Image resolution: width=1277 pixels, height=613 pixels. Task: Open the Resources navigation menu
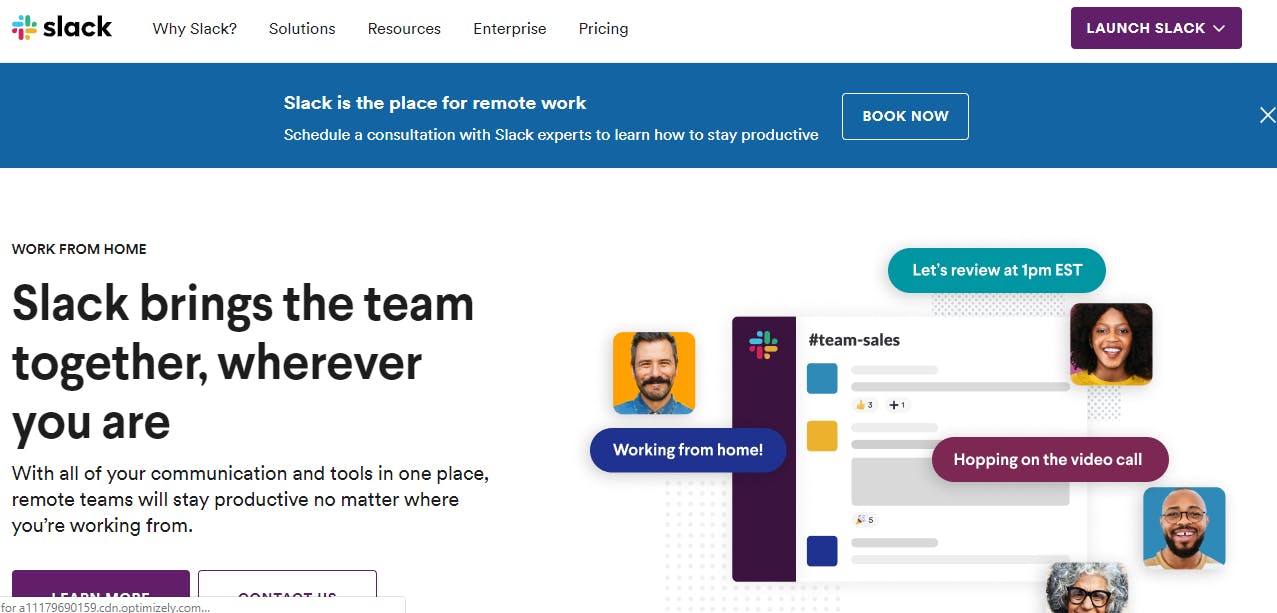404,29
